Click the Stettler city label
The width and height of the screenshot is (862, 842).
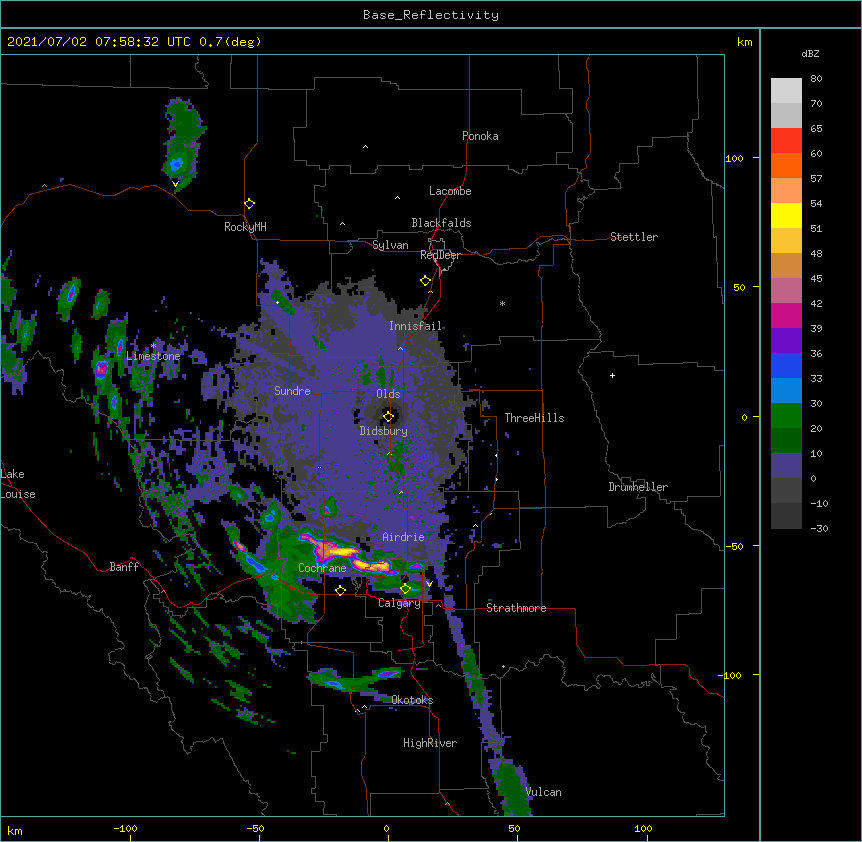click(634, 237)
